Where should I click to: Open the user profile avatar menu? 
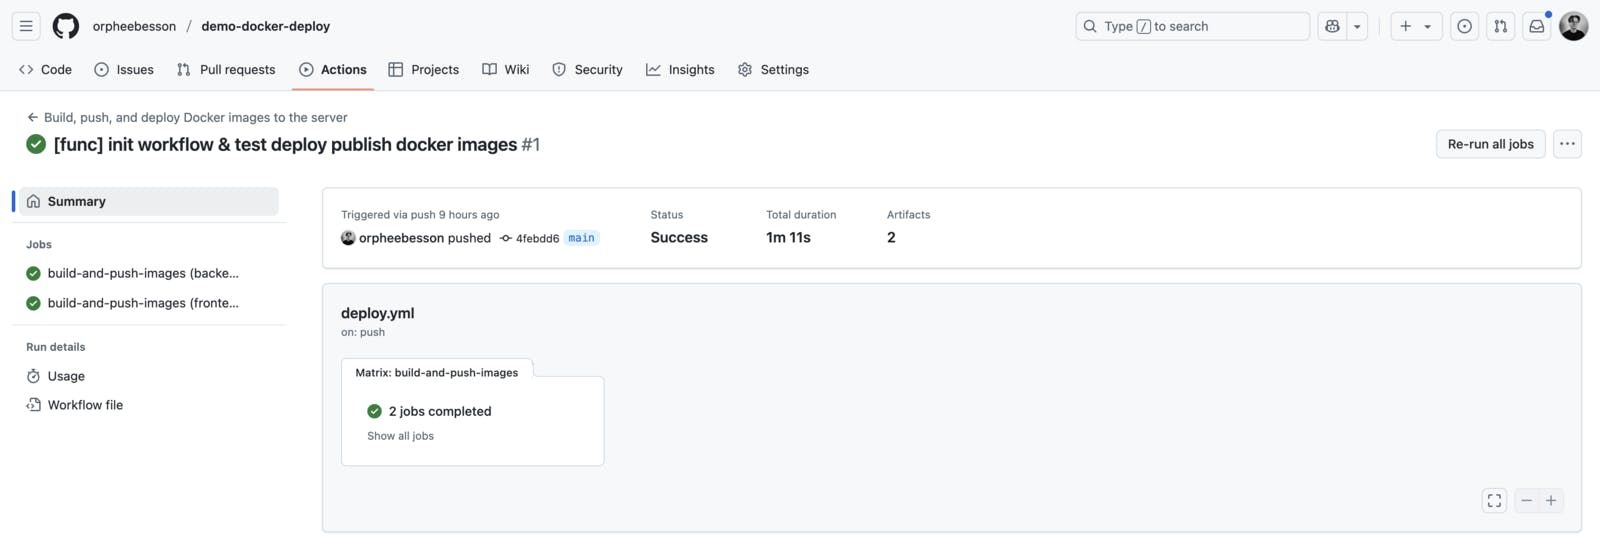click(1574, 26)
